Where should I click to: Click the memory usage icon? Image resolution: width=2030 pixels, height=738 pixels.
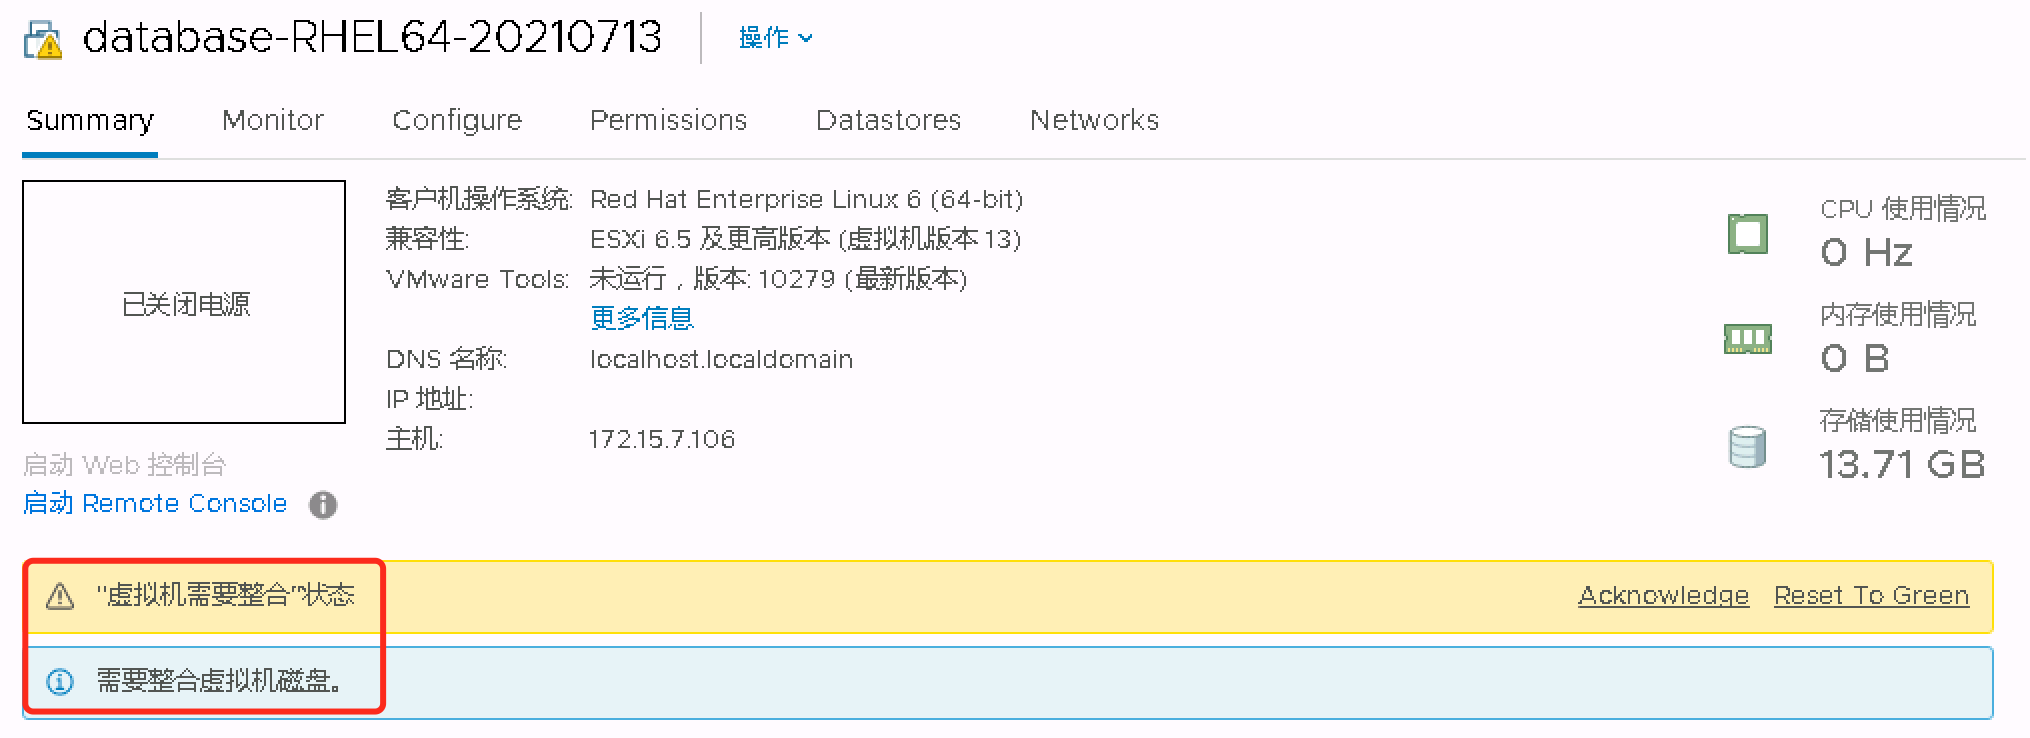coord(1747,339)
